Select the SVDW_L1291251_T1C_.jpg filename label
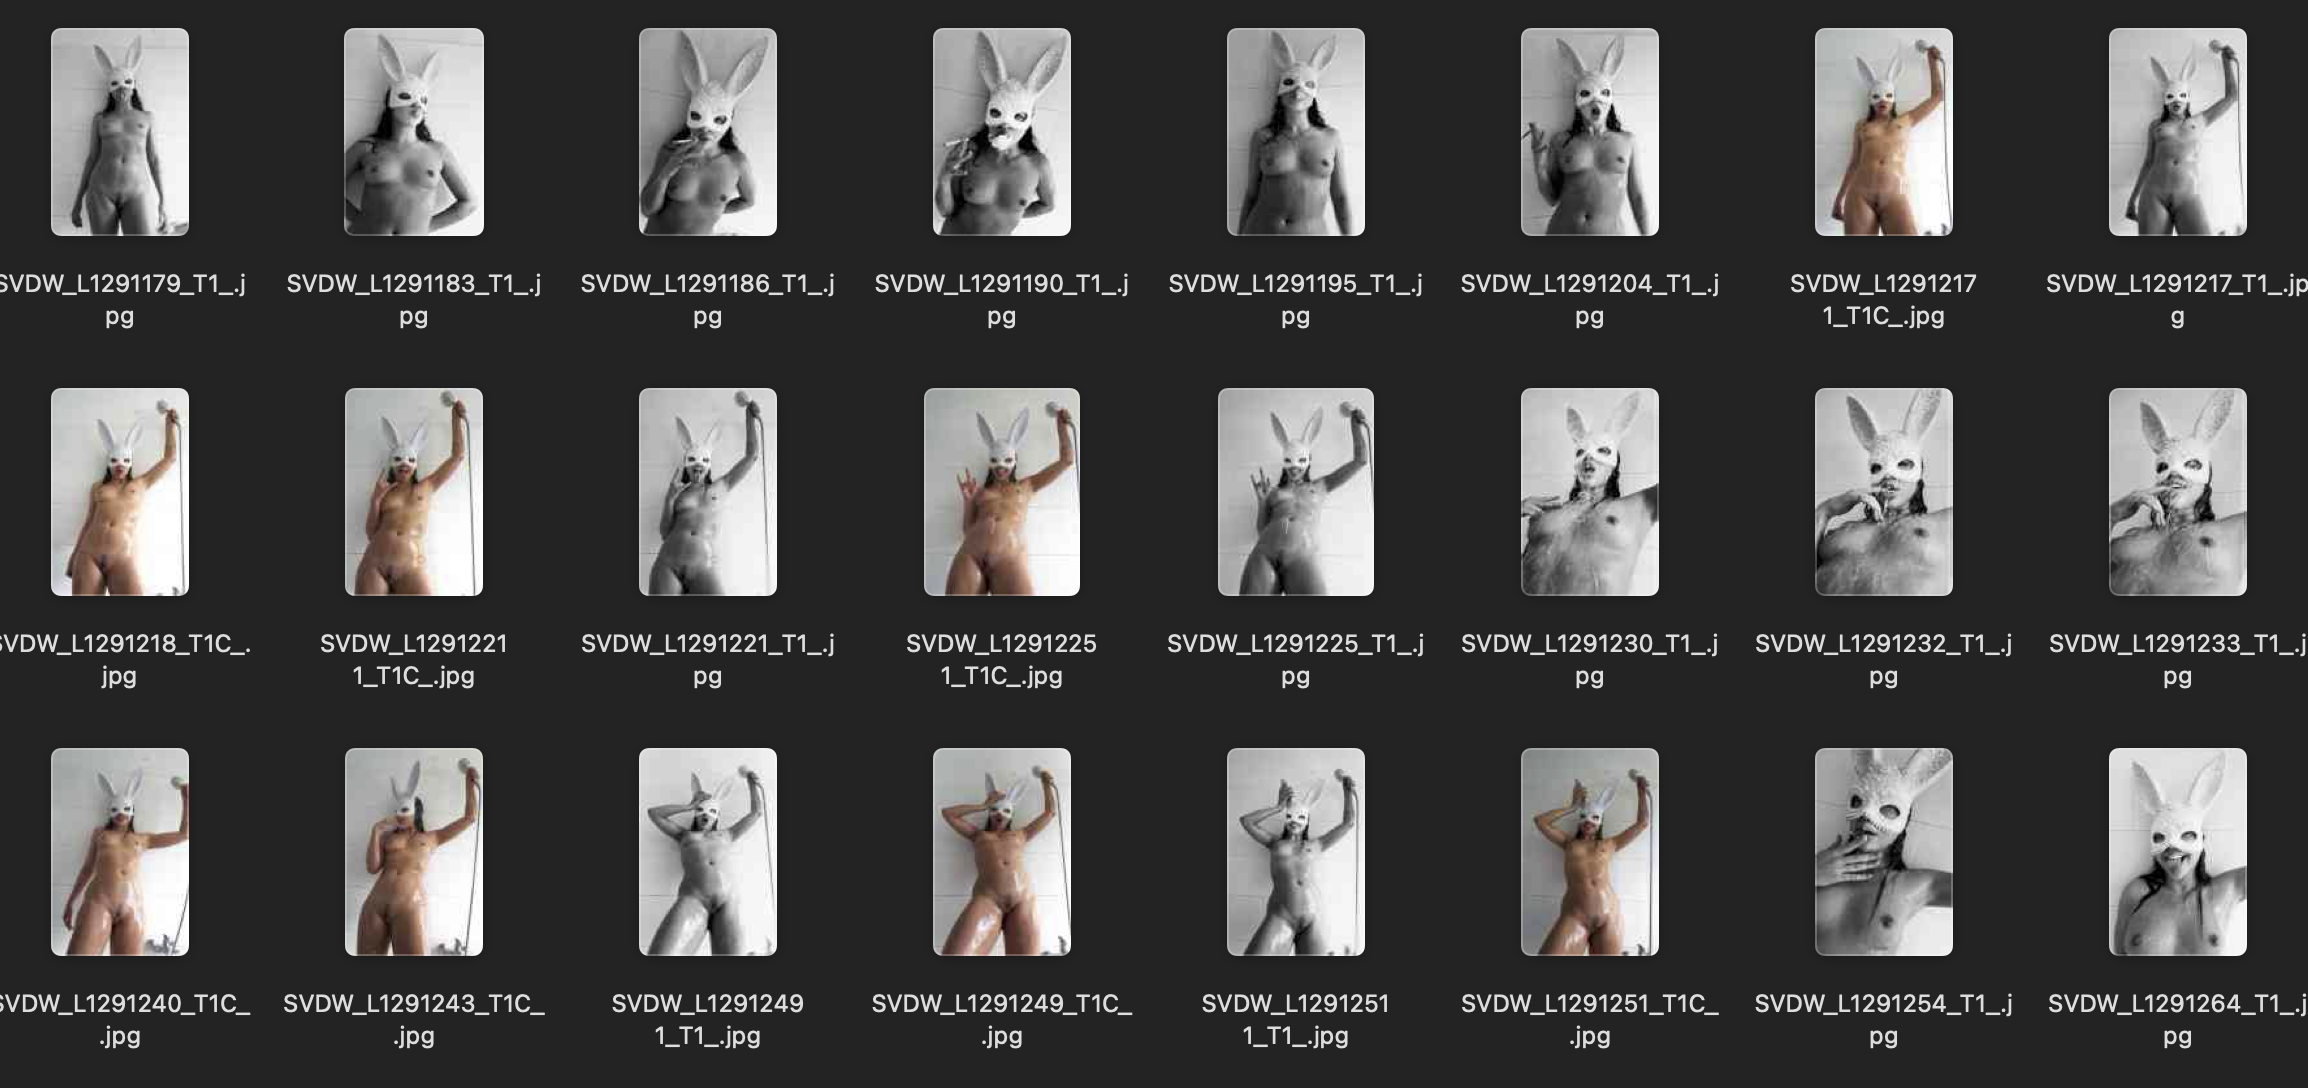Screen dimensions: 2308x1088 1589,1019
